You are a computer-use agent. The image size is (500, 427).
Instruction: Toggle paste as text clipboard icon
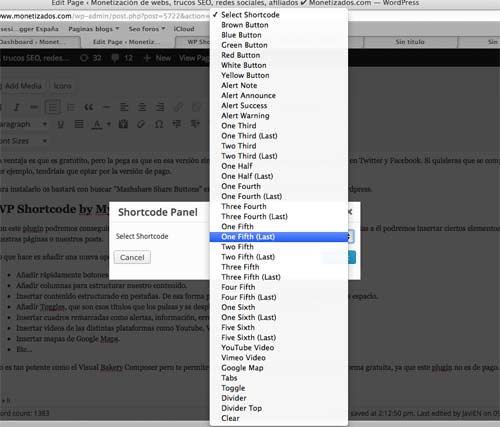point(123,124)
